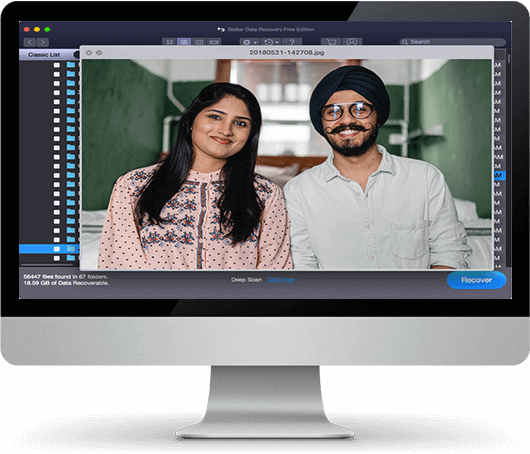
Task: Click the restore/resume scan clock icon
Action: pos(269,42)
